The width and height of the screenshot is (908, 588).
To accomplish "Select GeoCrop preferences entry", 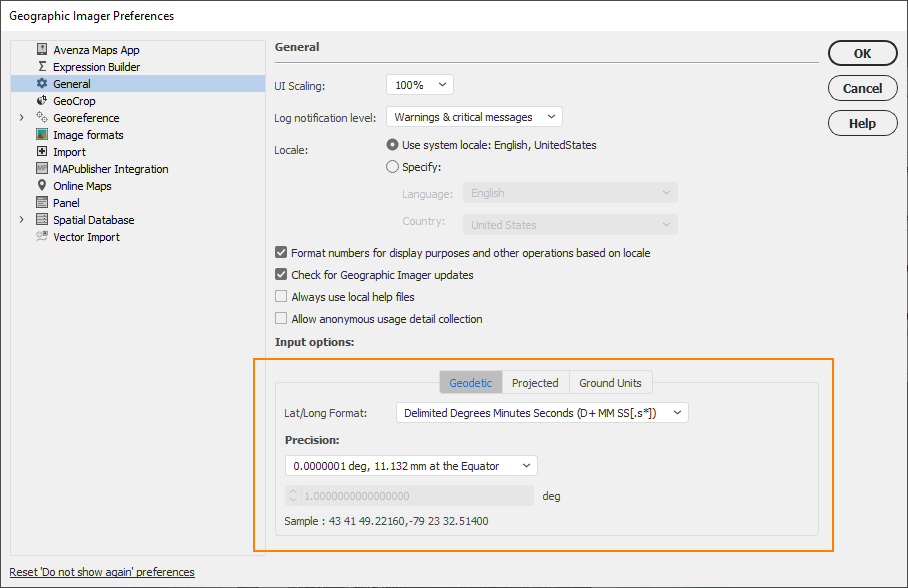I will (74, 101).
